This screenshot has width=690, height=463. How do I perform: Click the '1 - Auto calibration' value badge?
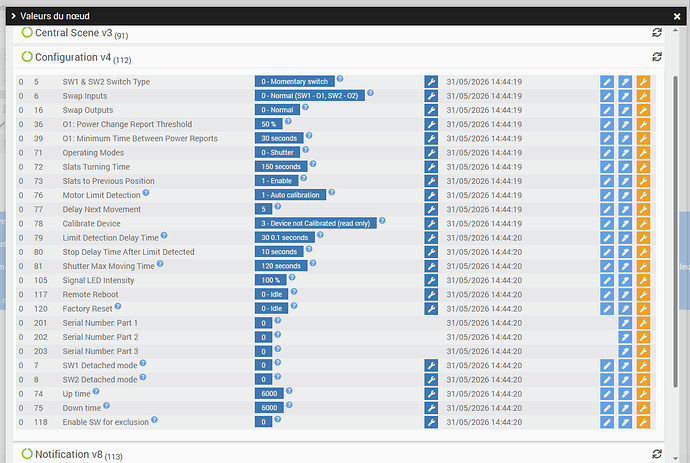click(290, 195)
